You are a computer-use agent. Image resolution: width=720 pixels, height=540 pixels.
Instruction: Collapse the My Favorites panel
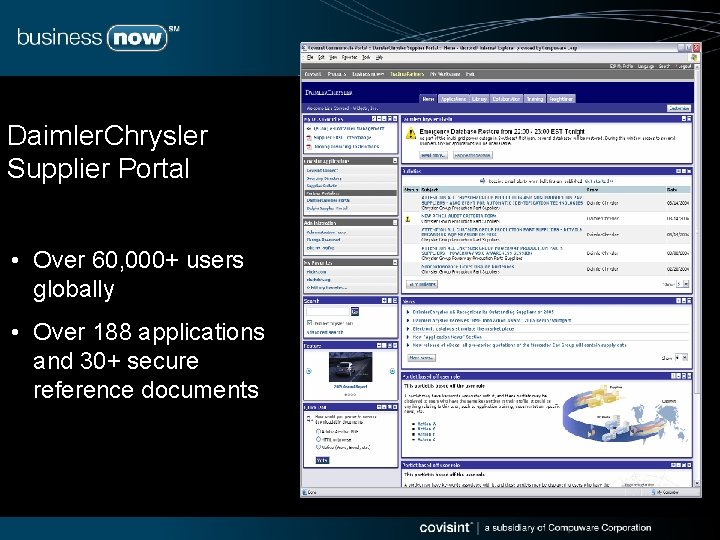pos(394,263)
